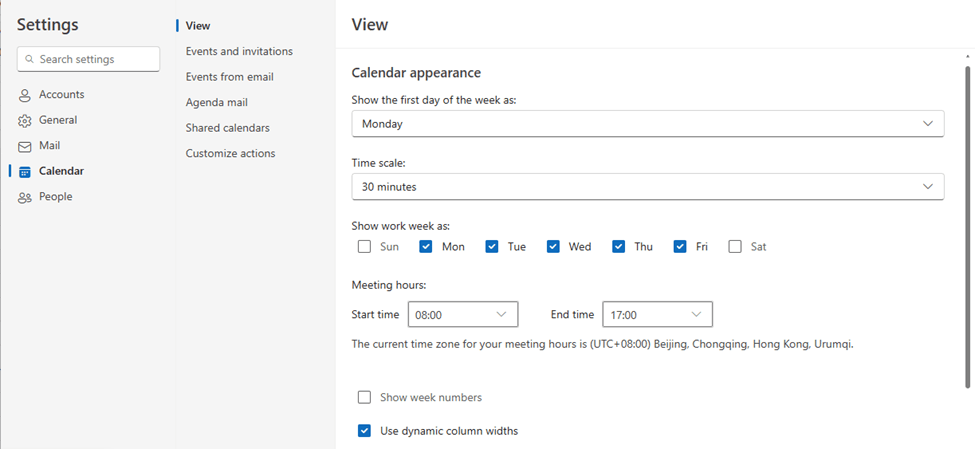The image size is (975, 449).
Task: Click the settings pane vertical scrollbar
Action: pyautogui.click(x=968, y=226)
